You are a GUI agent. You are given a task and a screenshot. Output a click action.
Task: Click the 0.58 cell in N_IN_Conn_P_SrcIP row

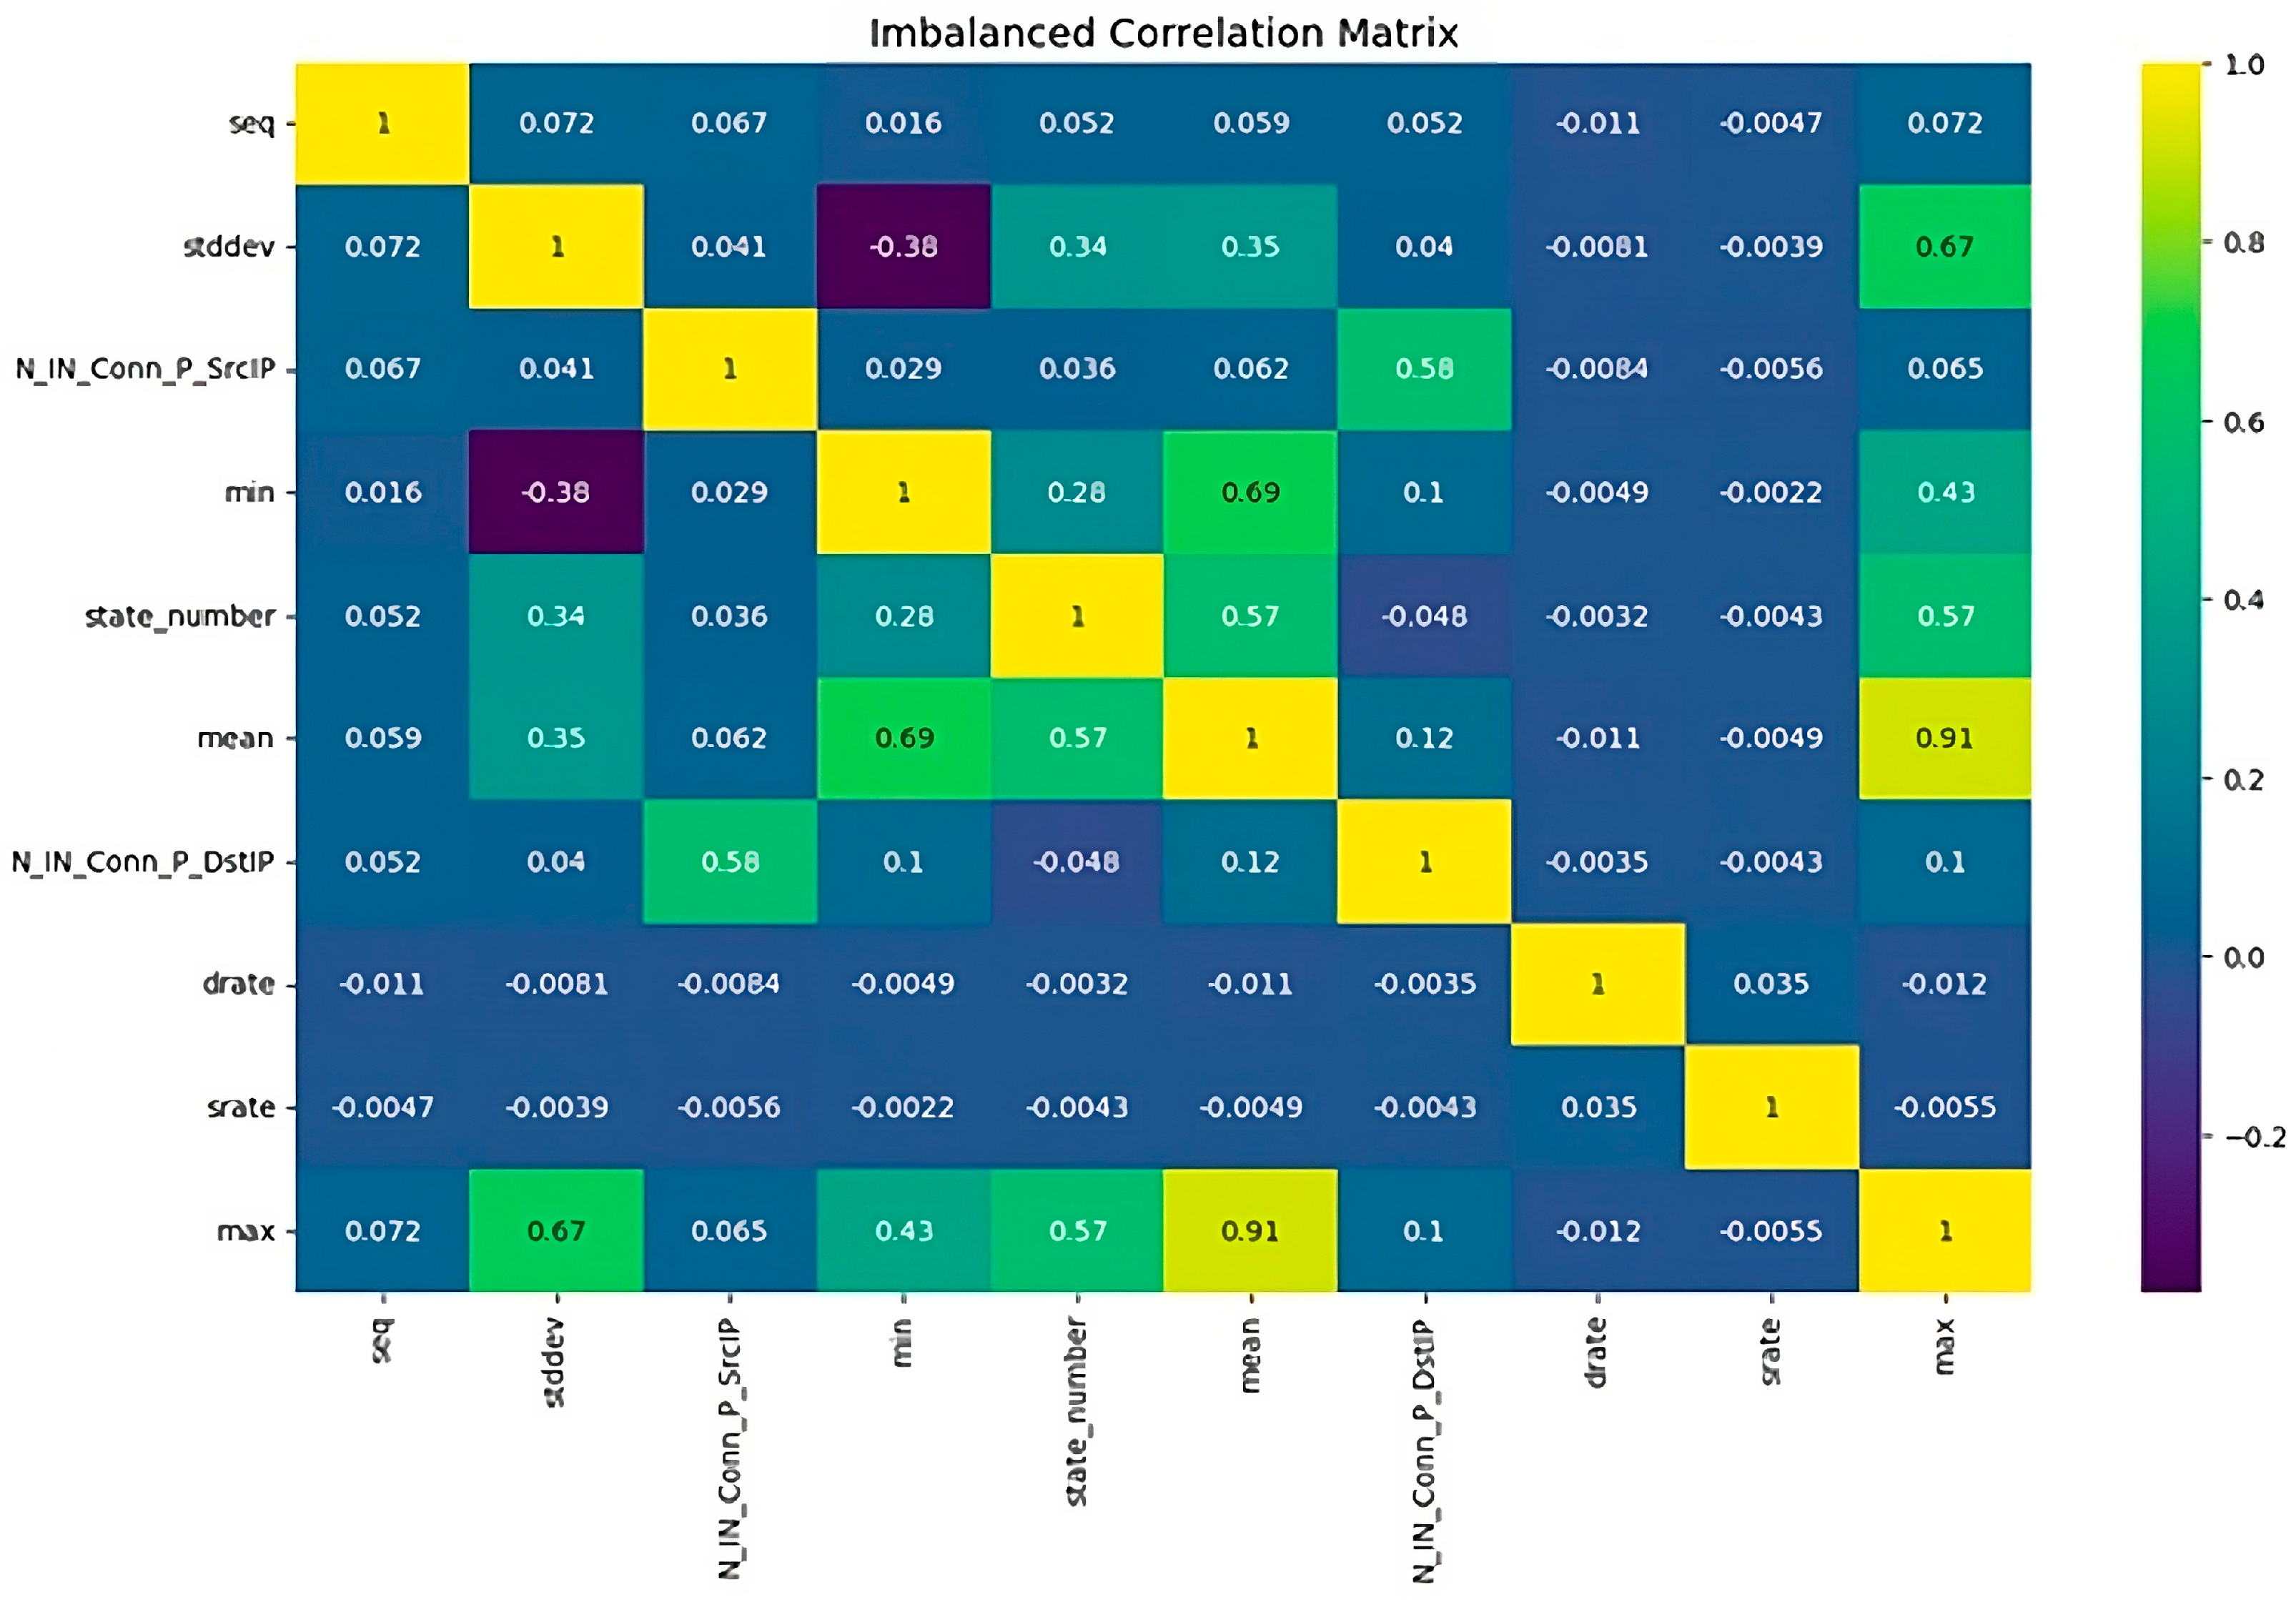click(1424, 369)
